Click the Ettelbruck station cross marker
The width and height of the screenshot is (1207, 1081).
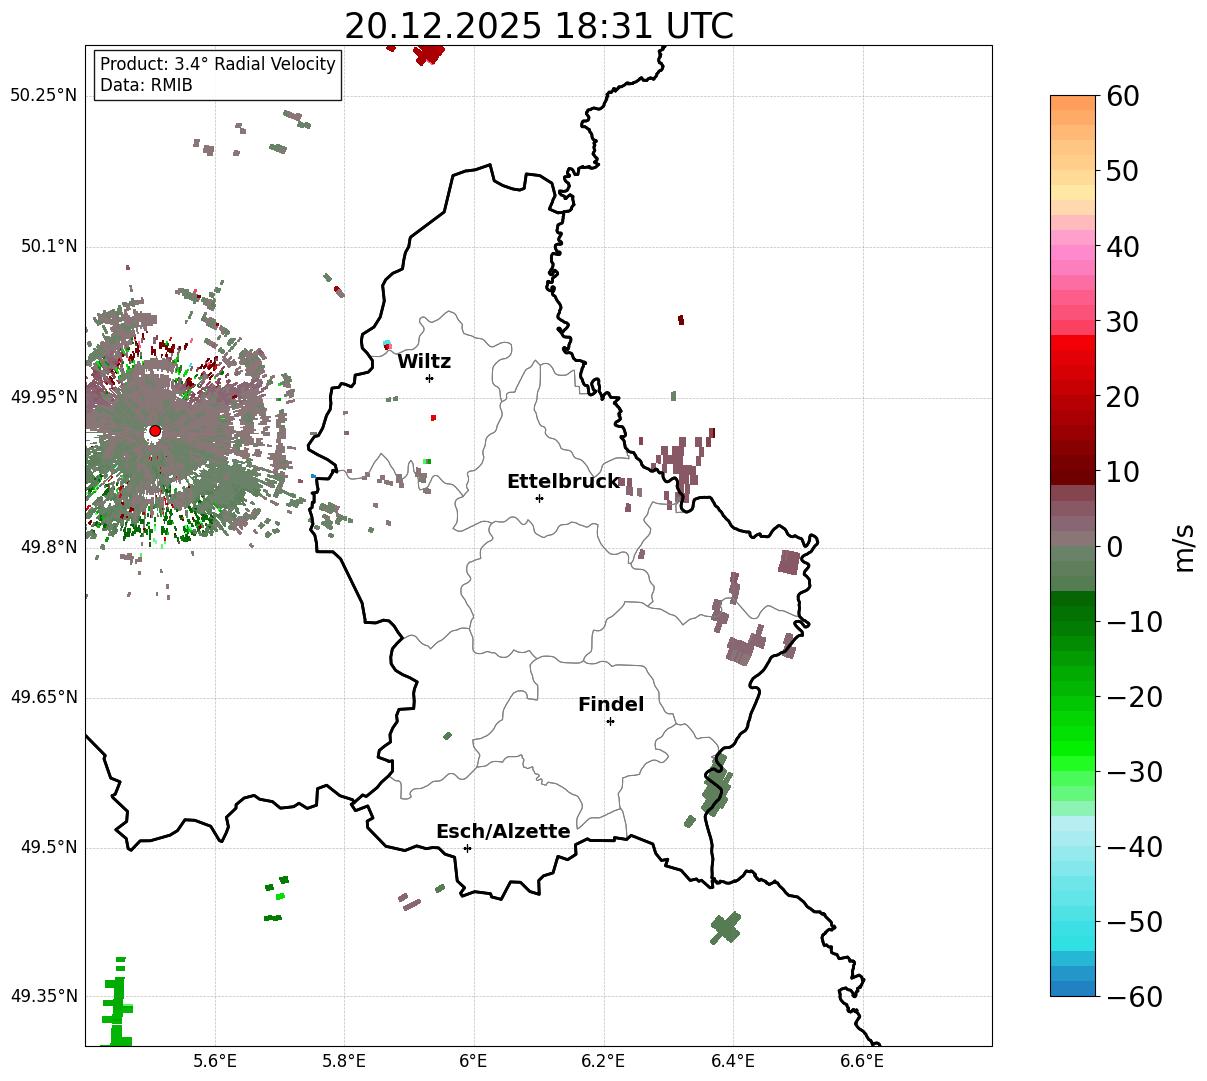[539, 498]
